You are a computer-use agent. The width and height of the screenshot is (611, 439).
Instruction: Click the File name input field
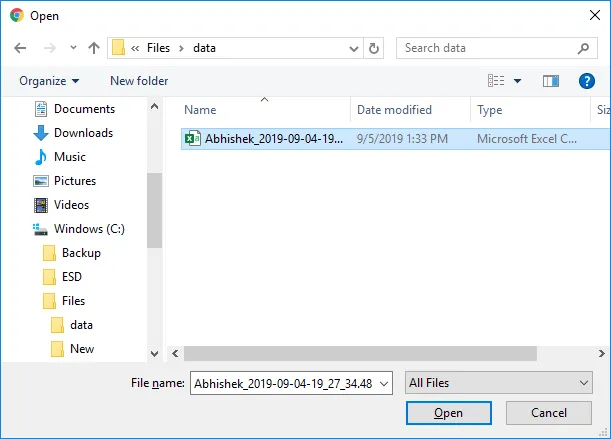[291, 383]
